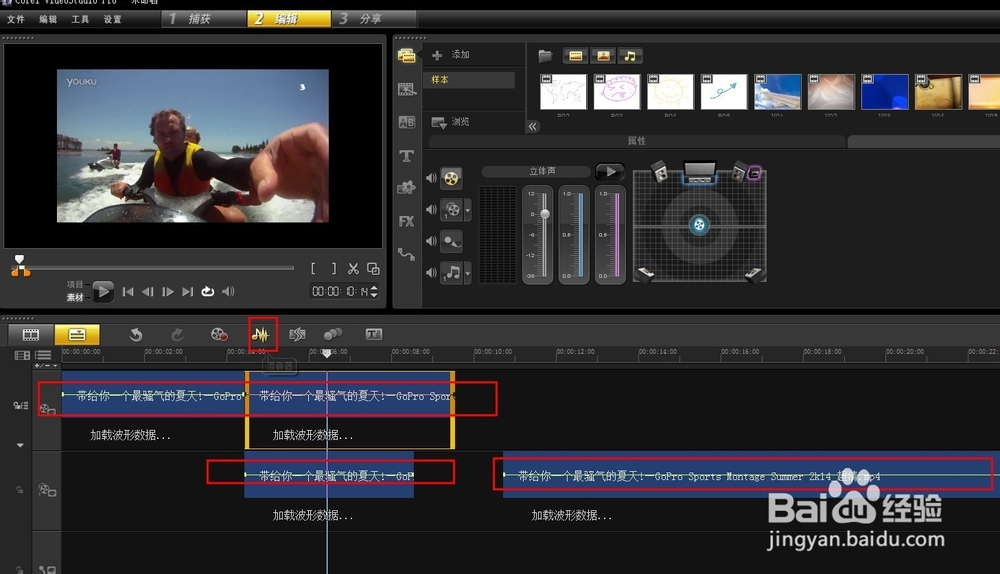Click the preview scrubber handle
Viewport: 1000px width, 574px height.
(20, 261)
